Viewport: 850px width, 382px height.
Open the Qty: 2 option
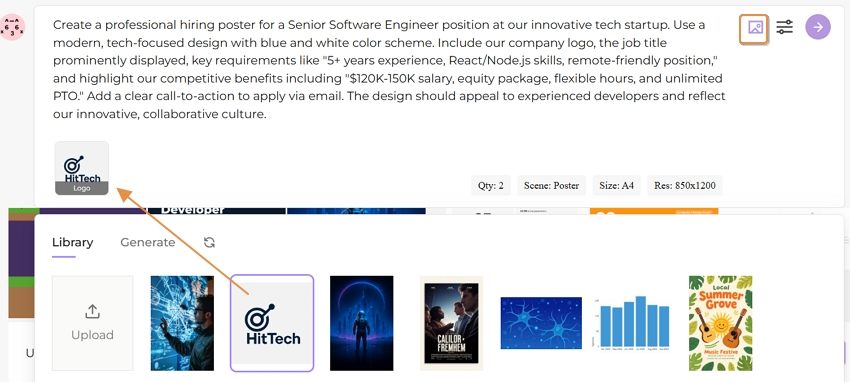point(491,185)
